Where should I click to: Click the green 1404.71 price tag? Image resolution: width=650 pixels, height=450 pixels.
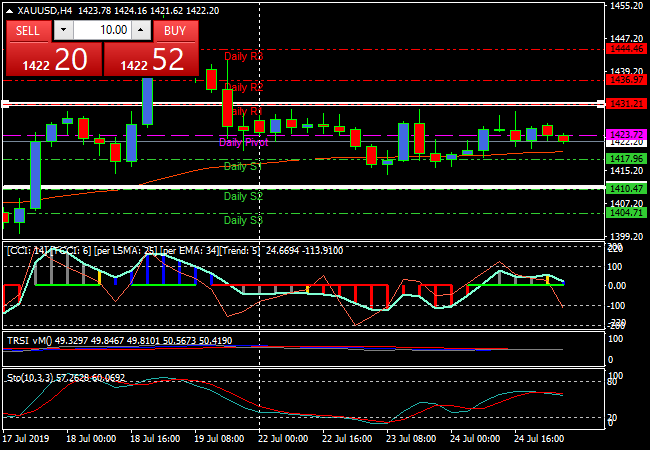626,213
